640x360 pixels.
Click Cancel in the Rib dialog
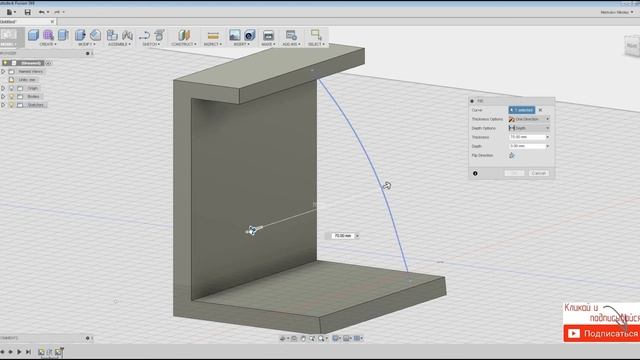[x=539, y=173]
